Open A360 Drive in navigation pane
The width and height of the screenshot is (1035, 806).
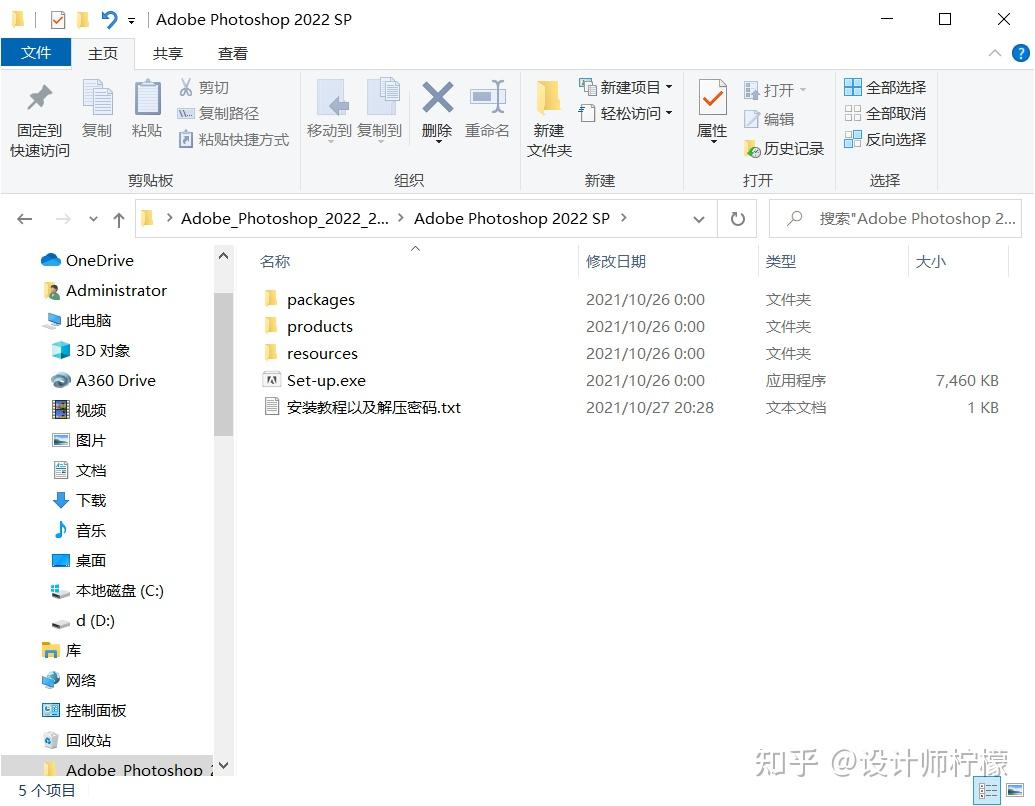tap(115, 381)
